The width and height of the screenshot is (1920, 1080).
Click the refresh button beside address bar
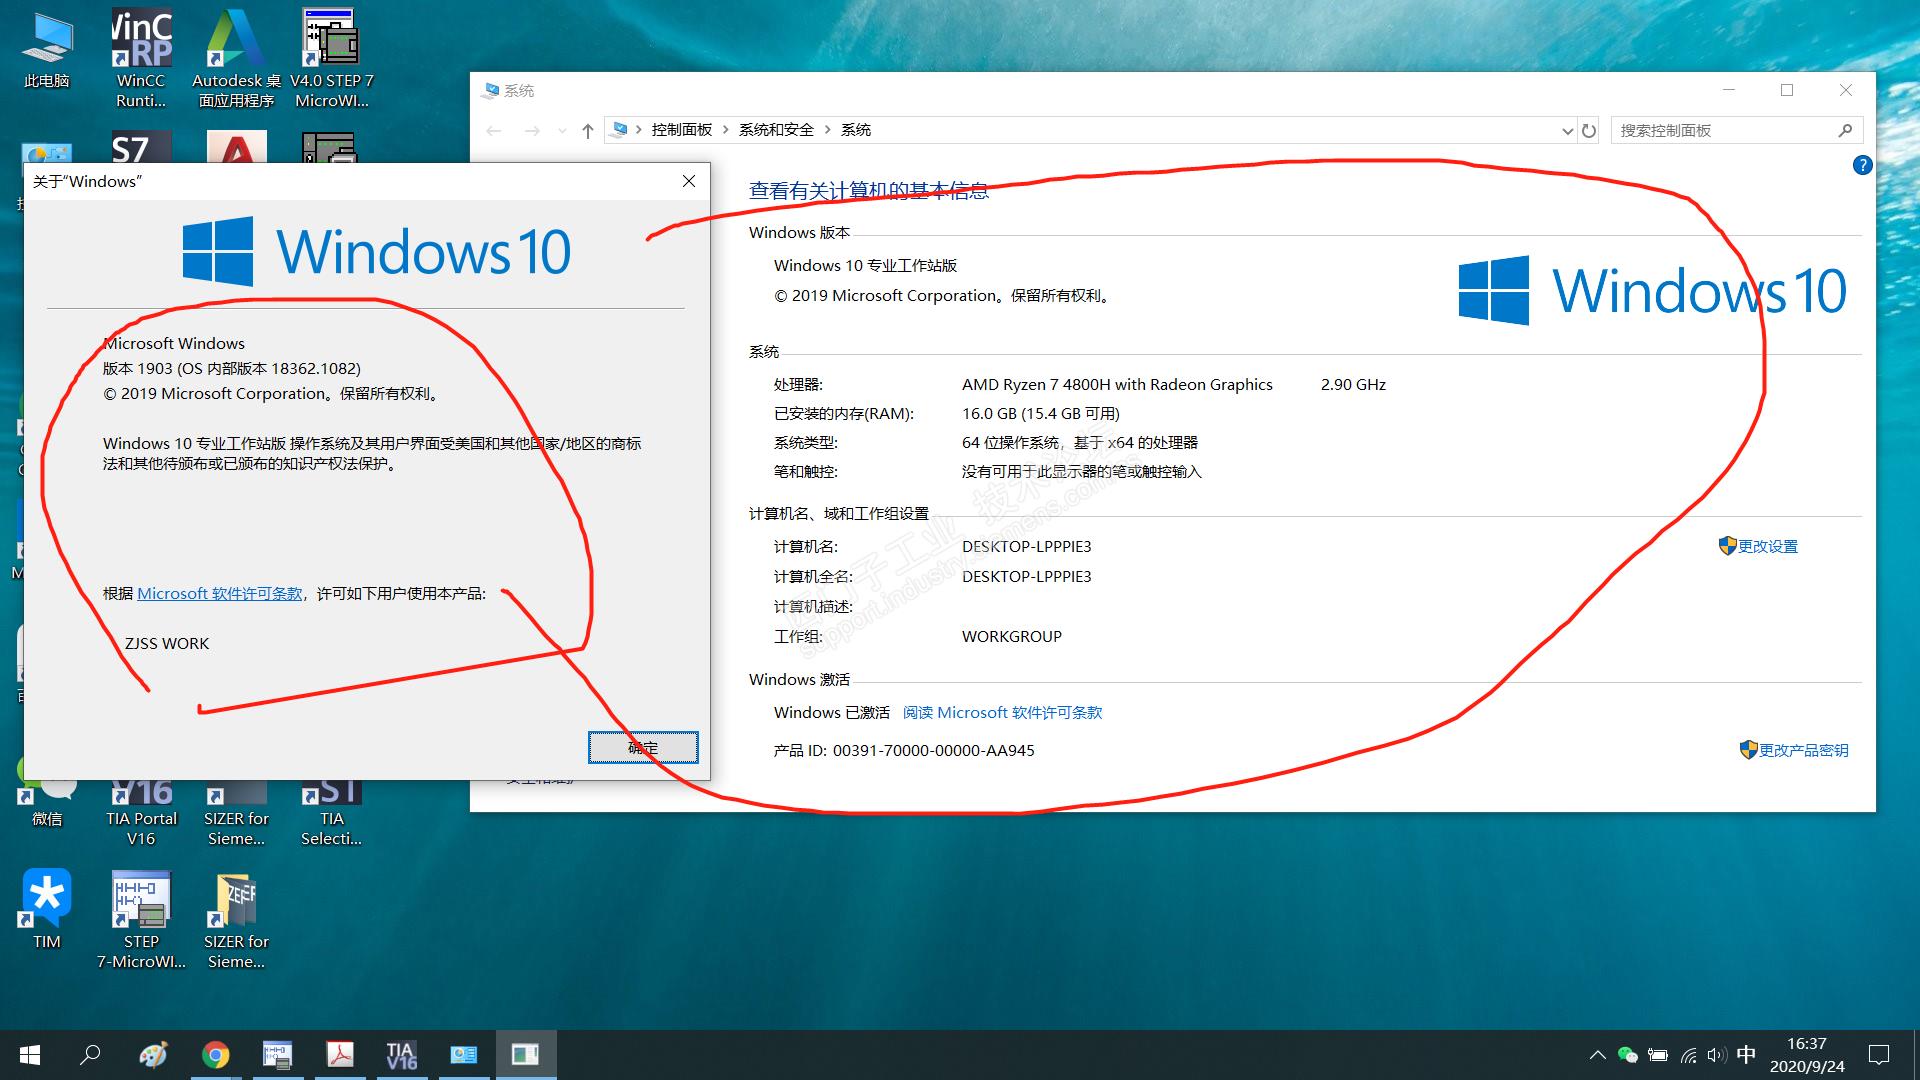coord(1589,130)
